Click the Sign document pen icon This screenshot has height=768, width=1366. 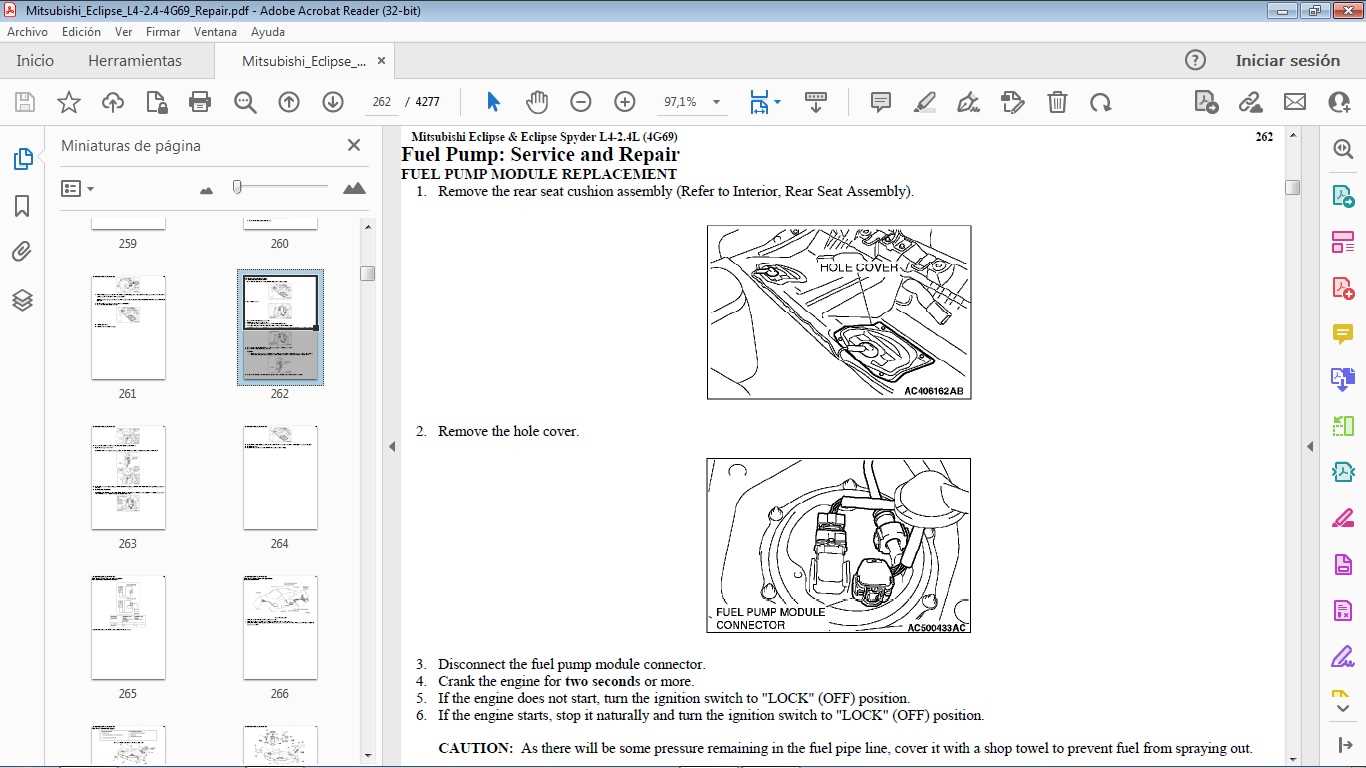[x=968, y=102]
